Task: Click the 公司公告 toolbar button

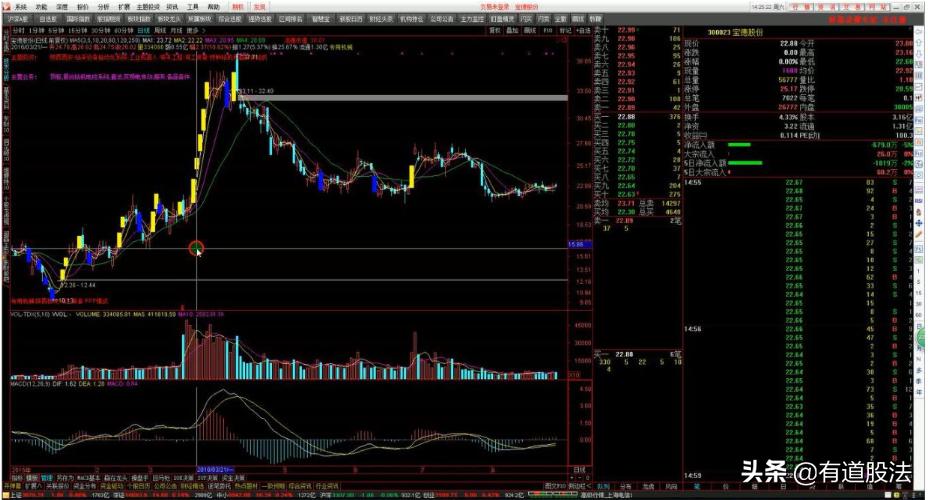Action: pos(441,20)
